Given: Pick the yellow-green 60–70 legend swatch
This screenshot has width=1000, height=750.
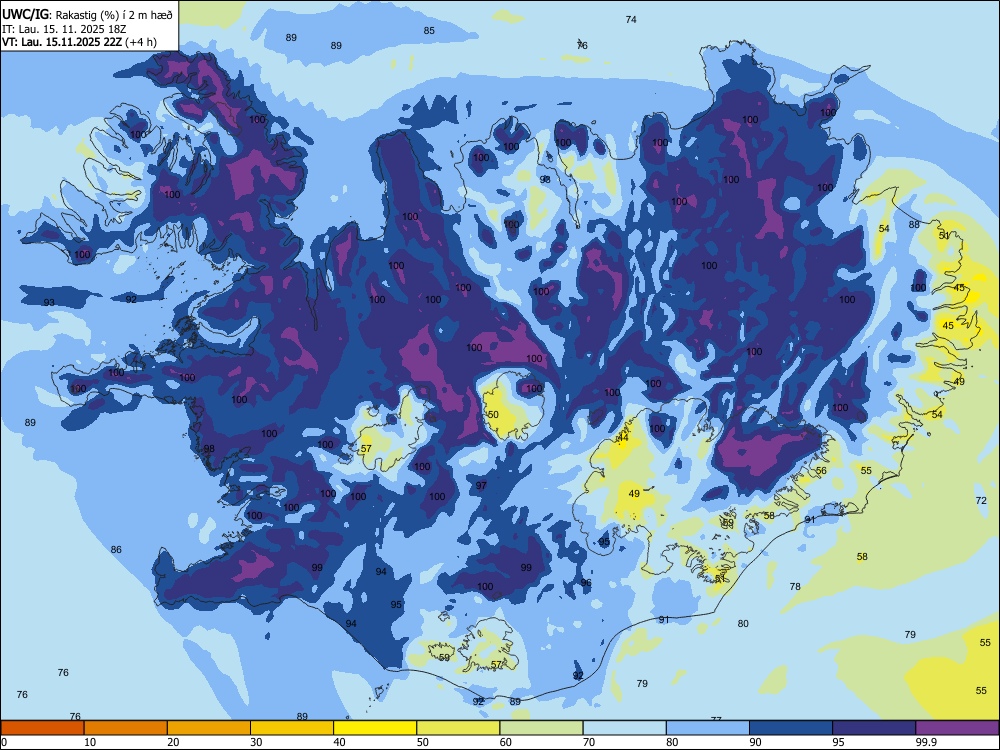Looking at the screenshot, I should click(x=541, y=728).
